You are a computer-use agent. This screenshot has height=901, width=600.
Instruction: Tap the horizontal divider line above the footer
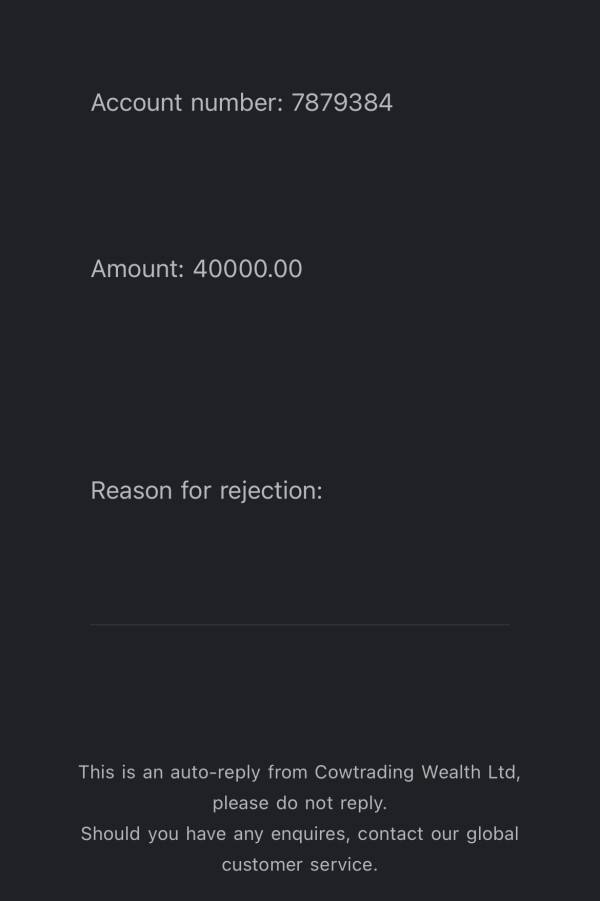300,624
